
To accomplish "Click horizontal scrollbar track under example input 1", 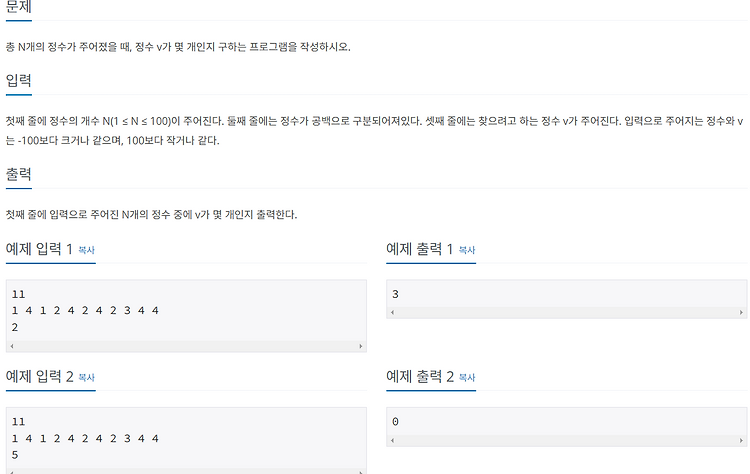I will pos(186,346).
